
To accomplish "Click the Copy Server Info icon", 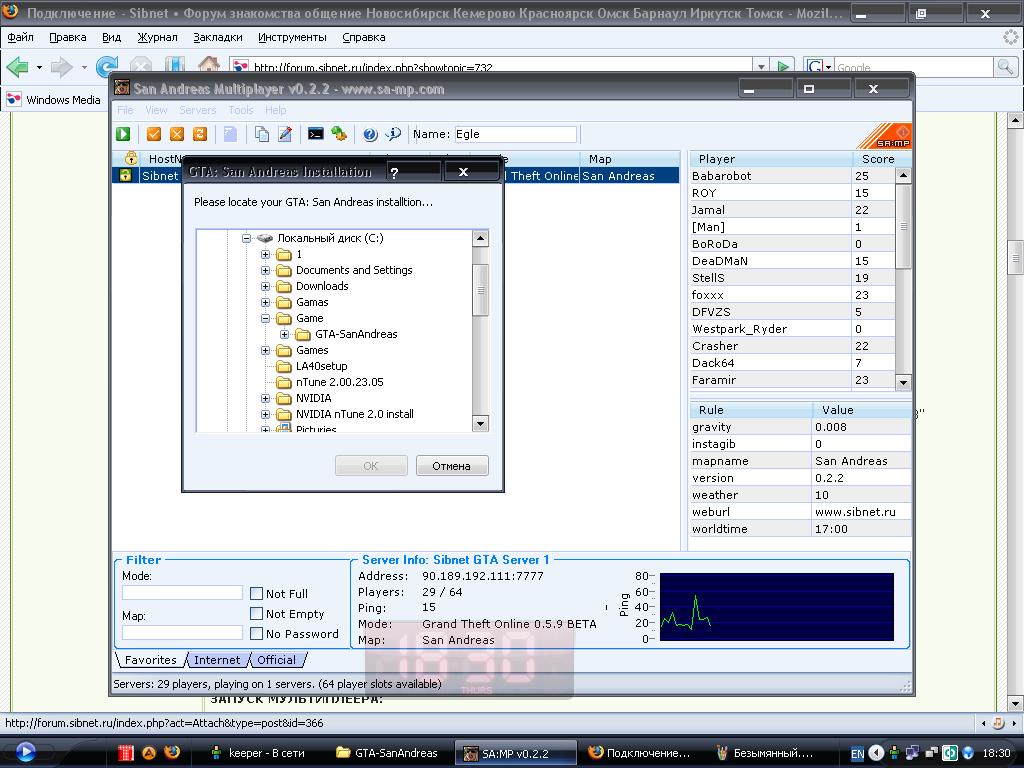I will pos(261,134).
